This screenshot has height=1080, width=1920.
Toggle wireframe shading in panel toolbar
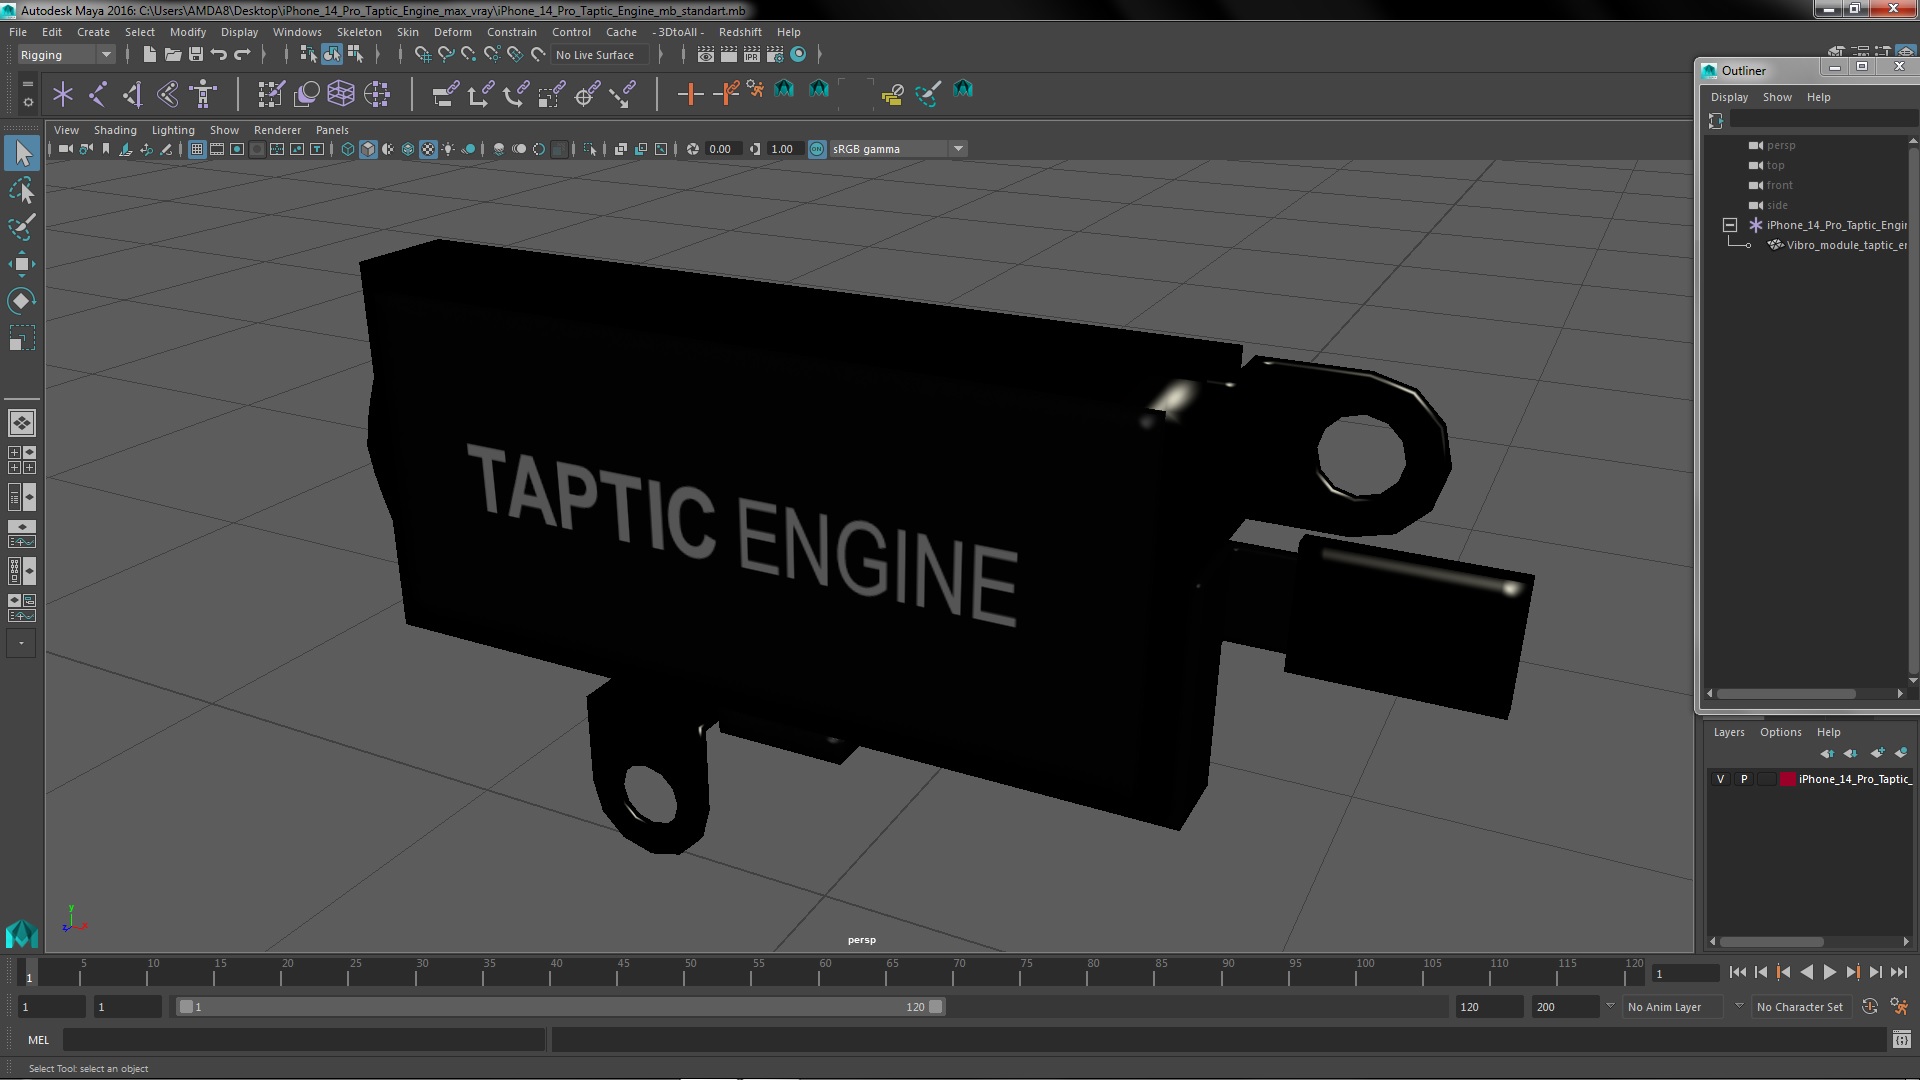(348, 149)
